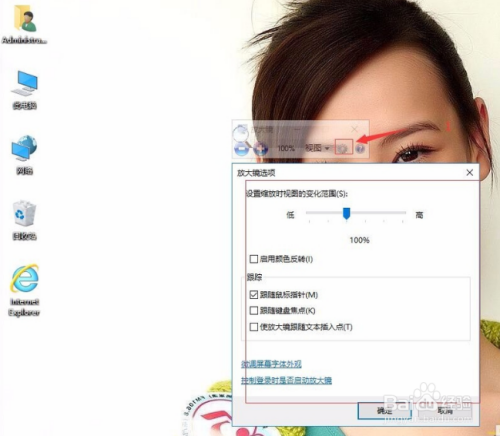Enable 启用颜色反转 checkbox
The image size is (500, 436).
point(254,259)
